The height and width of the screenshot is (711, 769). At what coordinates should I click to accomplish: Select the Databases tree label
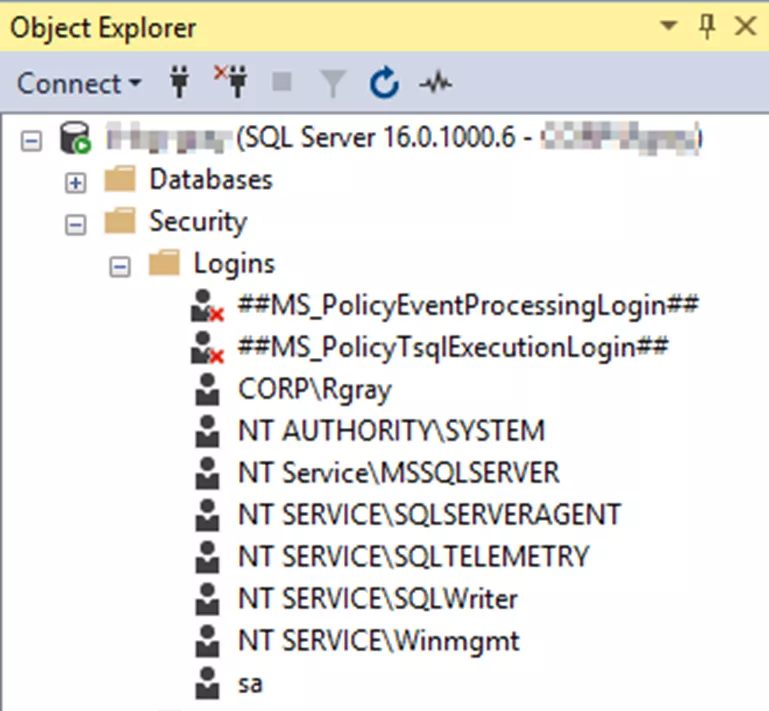pyautogui.click(x=211, y=179)
